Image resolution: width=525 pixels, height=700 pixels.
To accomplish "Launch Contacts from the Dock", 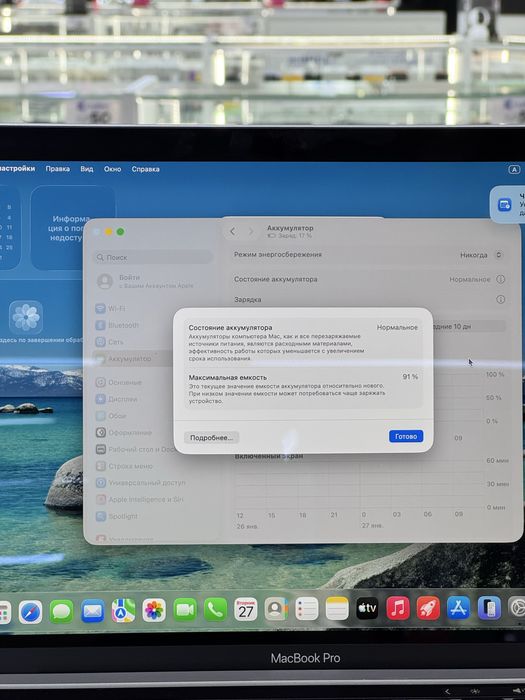I will point(276,609).
